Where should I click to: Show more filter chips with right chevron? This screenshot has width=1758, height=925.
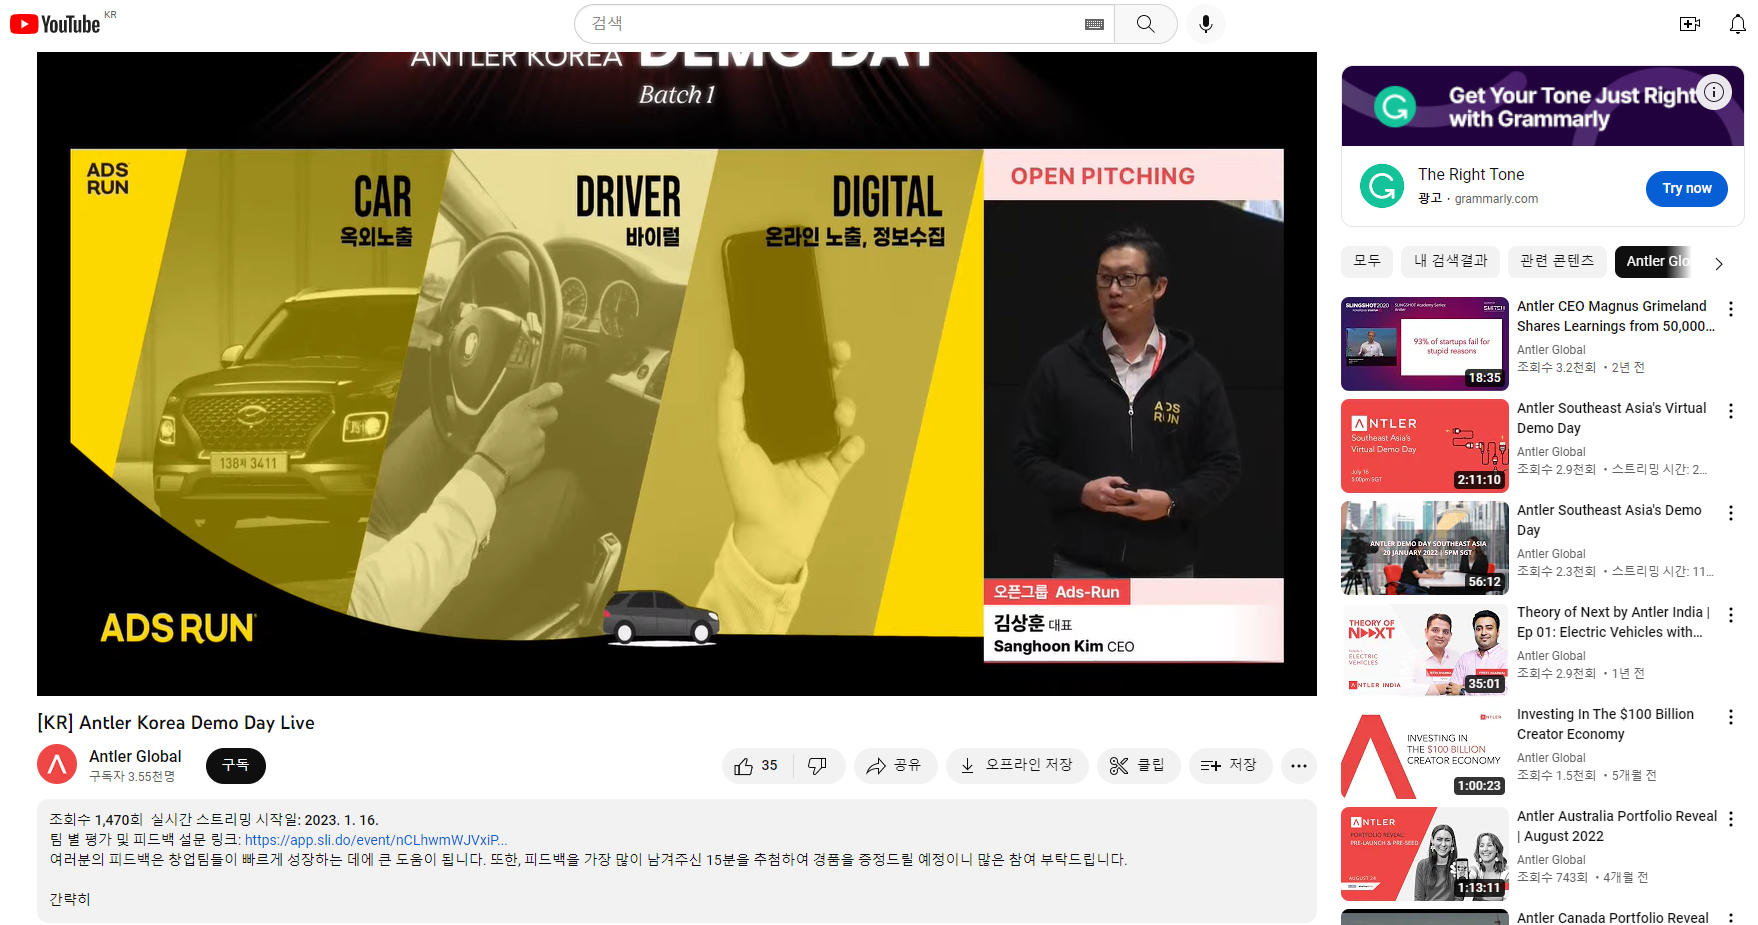click(x=1719, y=264)
